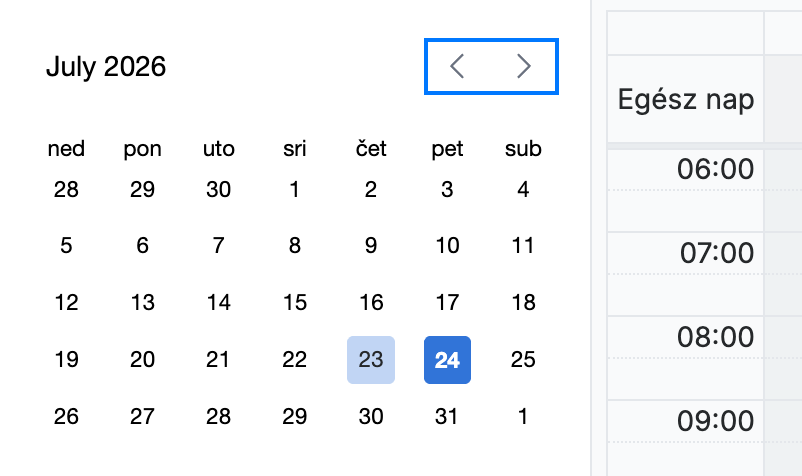Open the July 2026 month title
Viewport: 802px width, 476px height.
(x=106, y=66)
